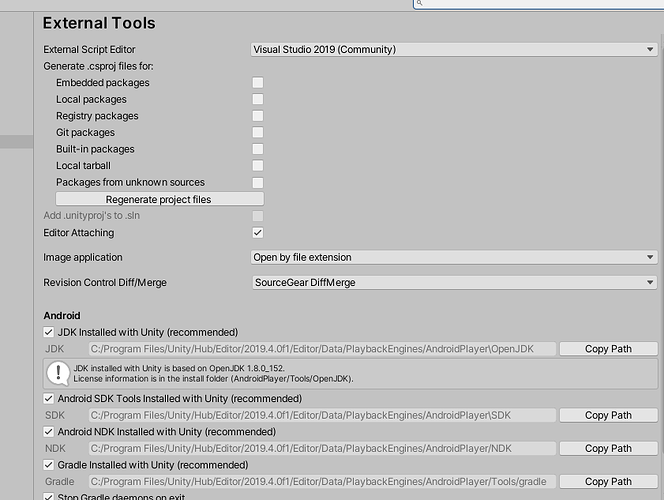Select the highlighted sidebar category row
The width and height of the screenshot is (664, 500).
[x=17, y=141]
